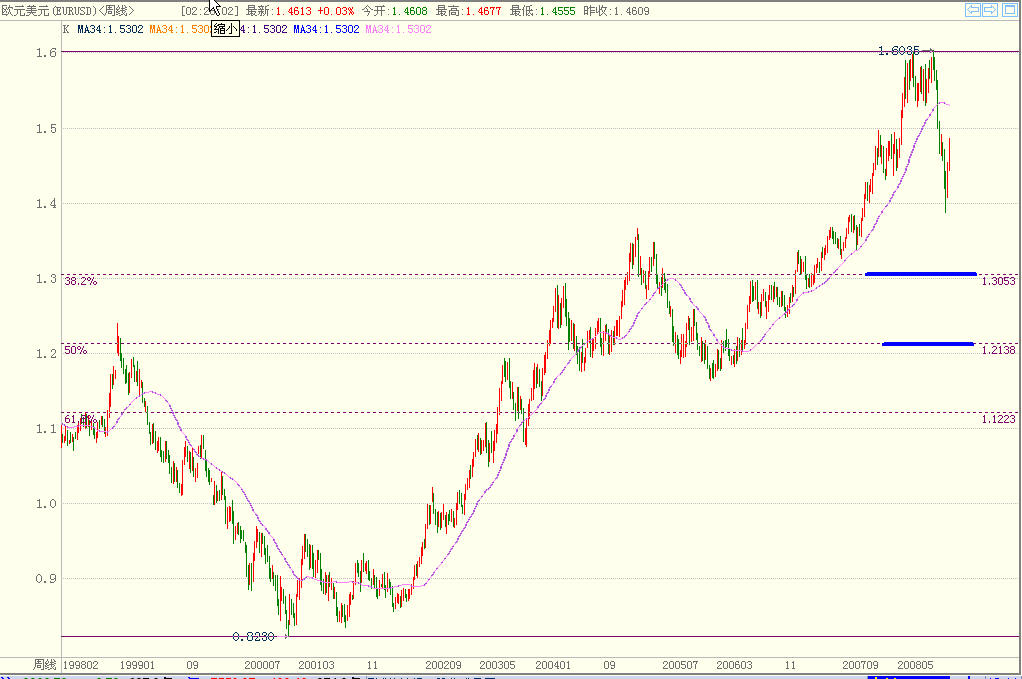Click the right arrow navigation icon

(989, 10)
